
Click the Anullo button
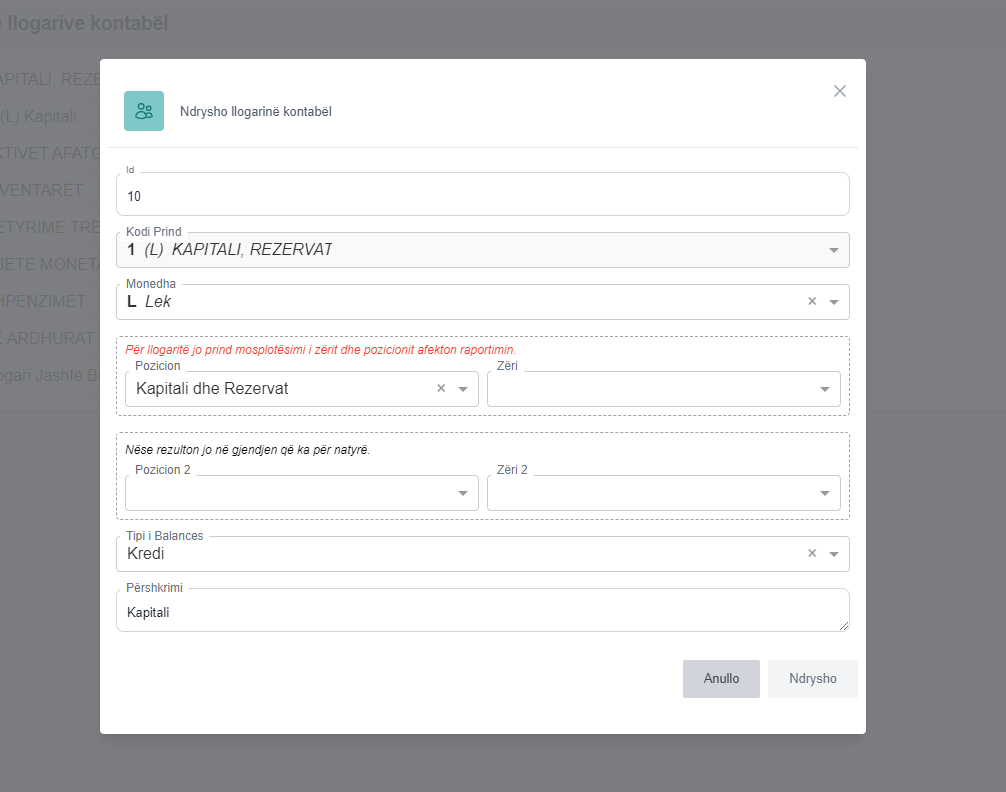tap(721, 678)
